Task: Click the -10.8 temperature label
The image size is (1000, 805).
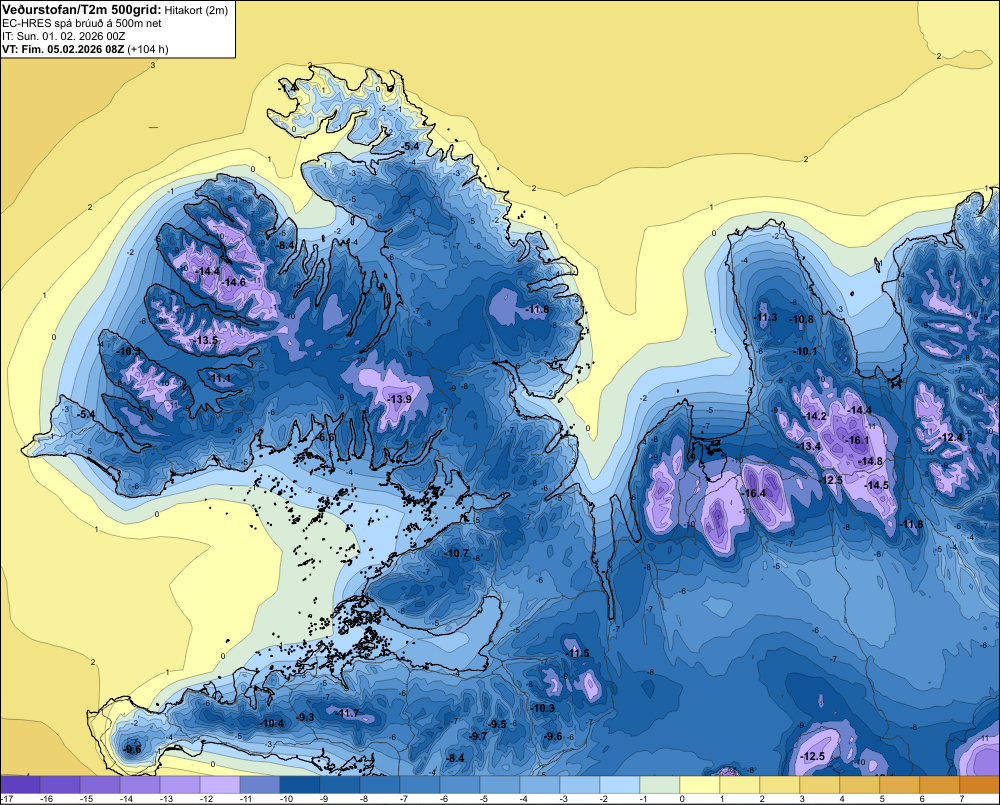Action: pyautogui.click(x=802, y=319)
